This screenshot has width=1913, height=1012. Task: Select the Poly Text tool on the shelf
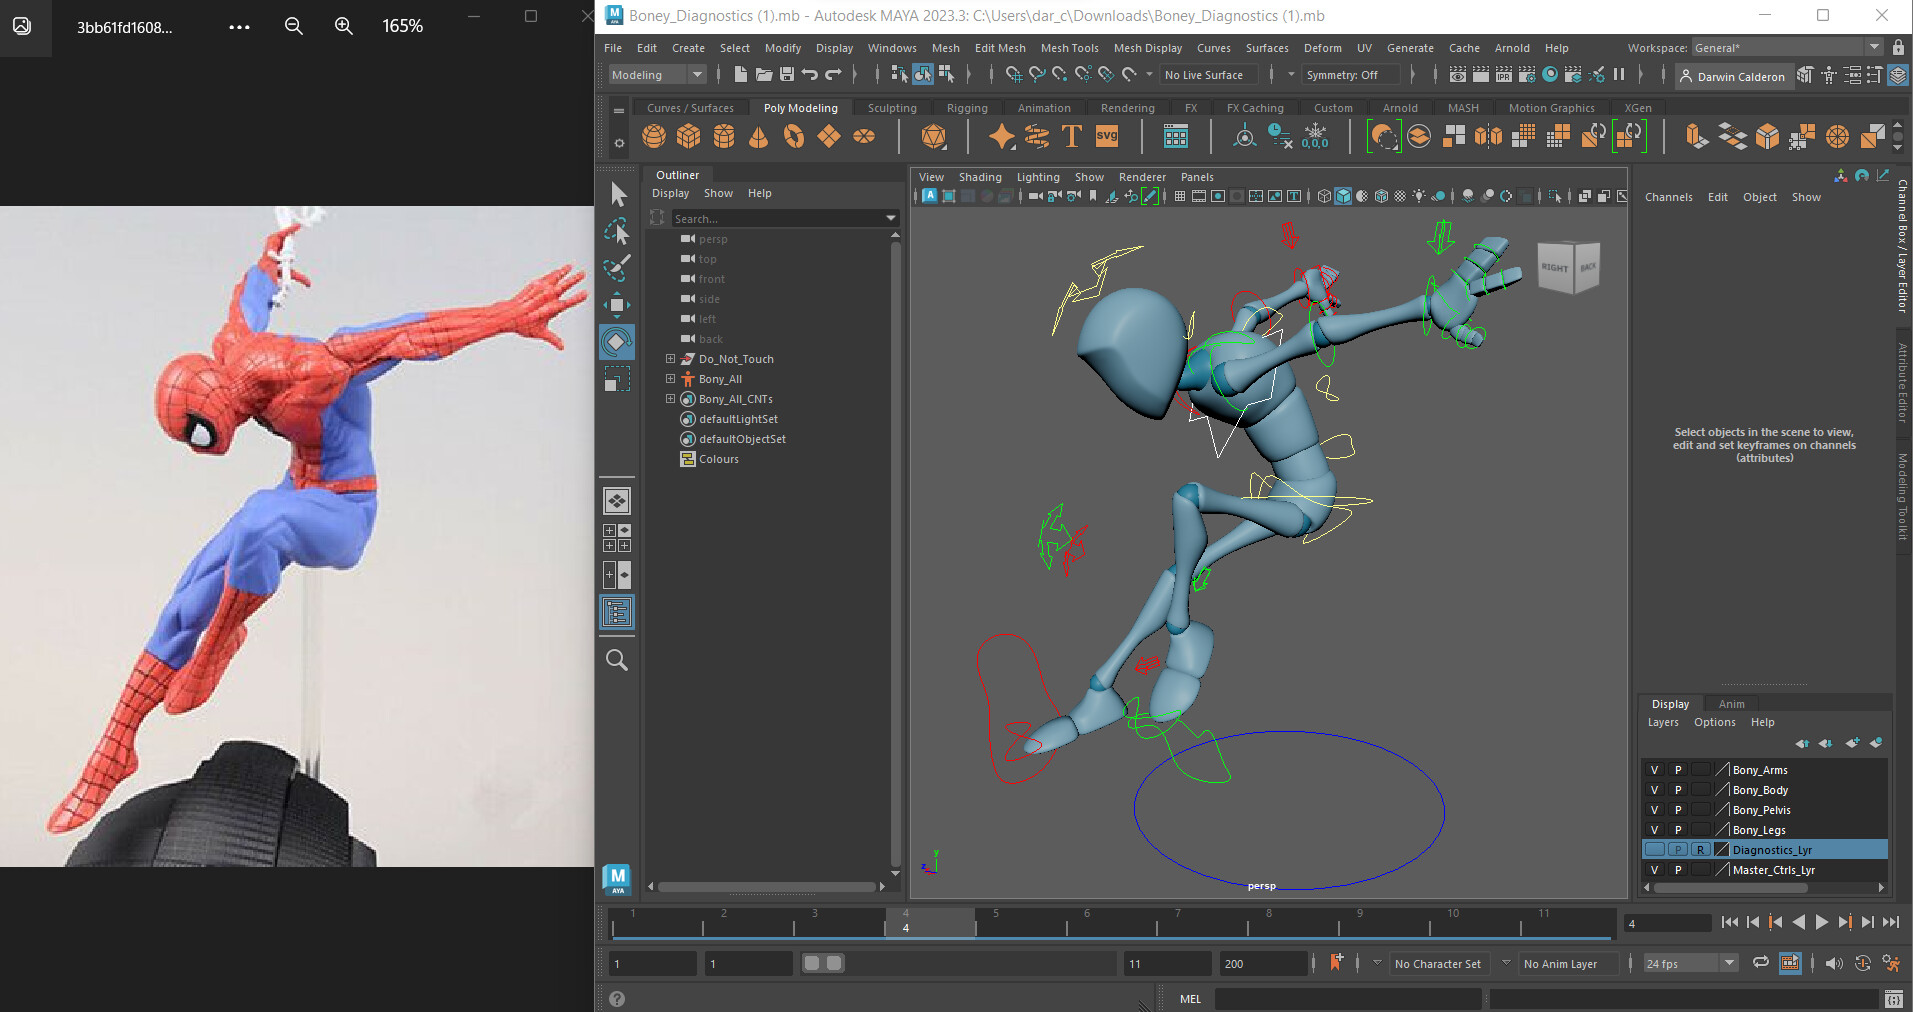click(x=1070, y=136)
